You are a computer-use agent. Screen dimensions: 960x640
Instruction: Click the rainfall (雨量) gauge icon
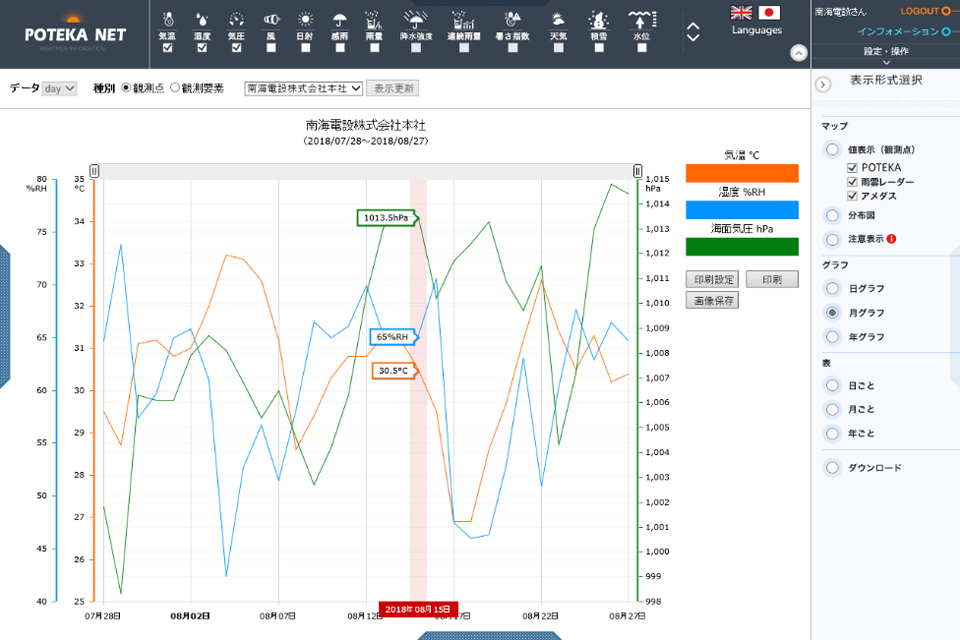point(374,20)
